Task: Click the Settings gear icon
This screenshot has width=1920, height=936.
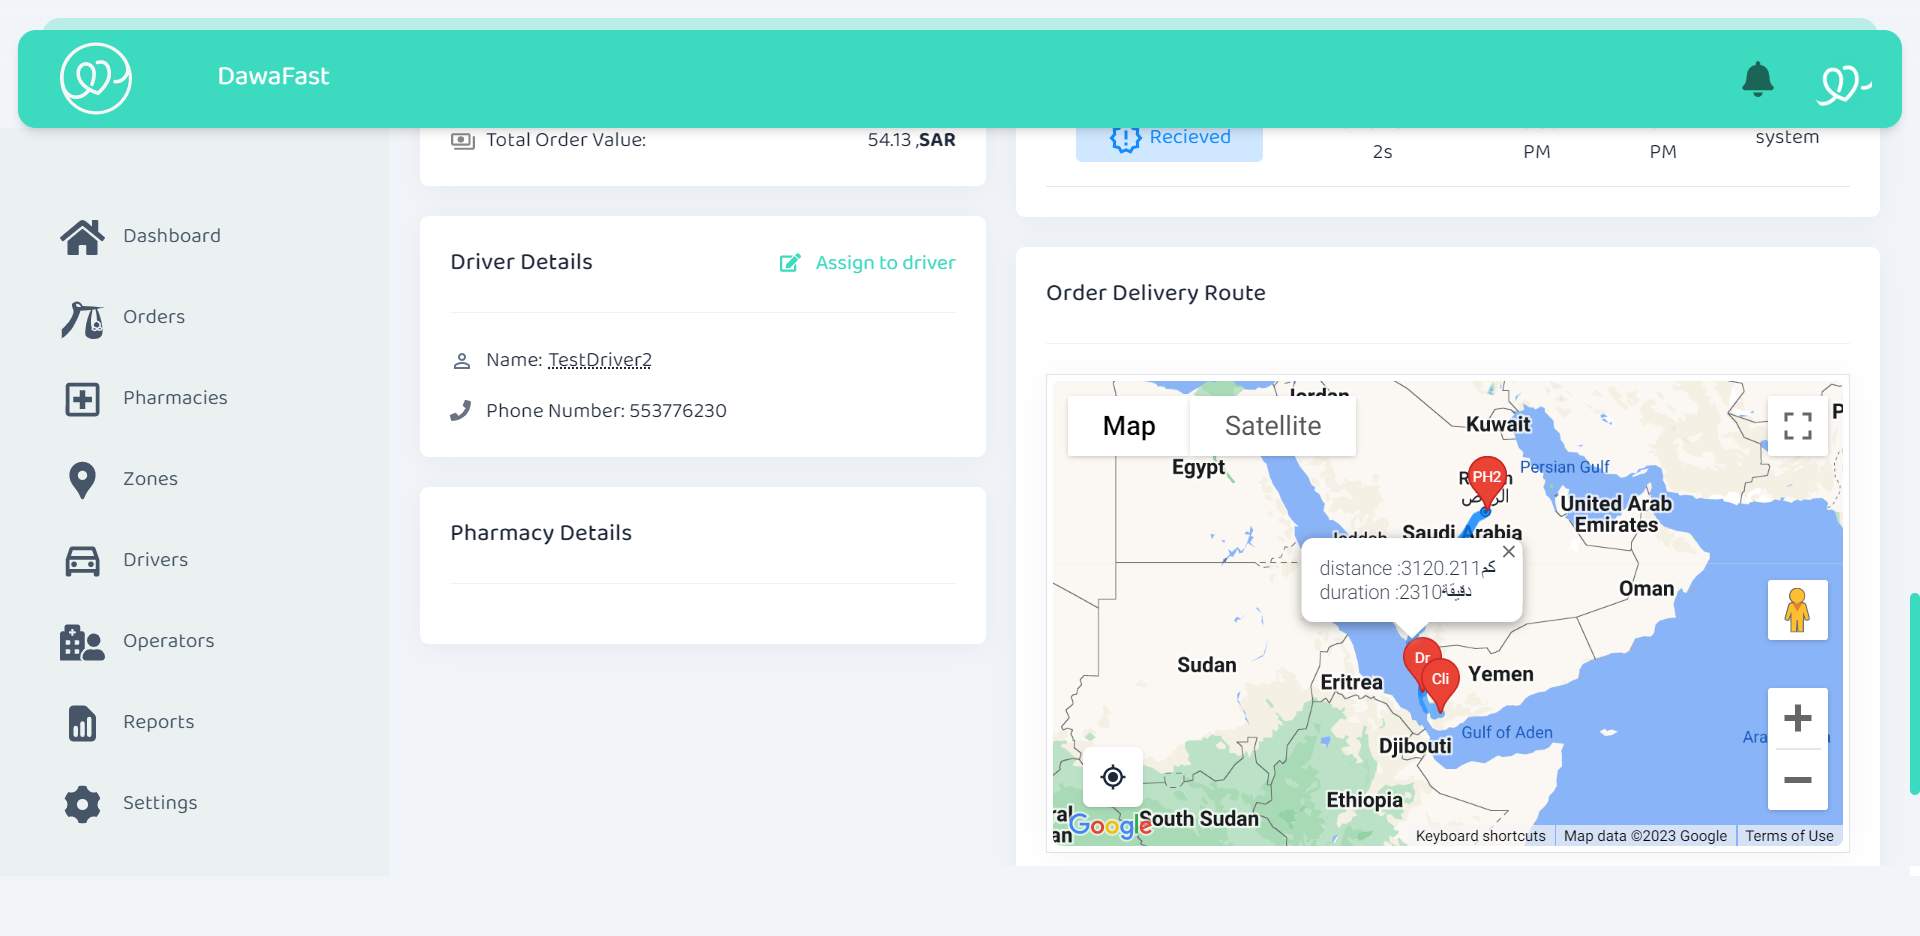Action: (82, 804)
